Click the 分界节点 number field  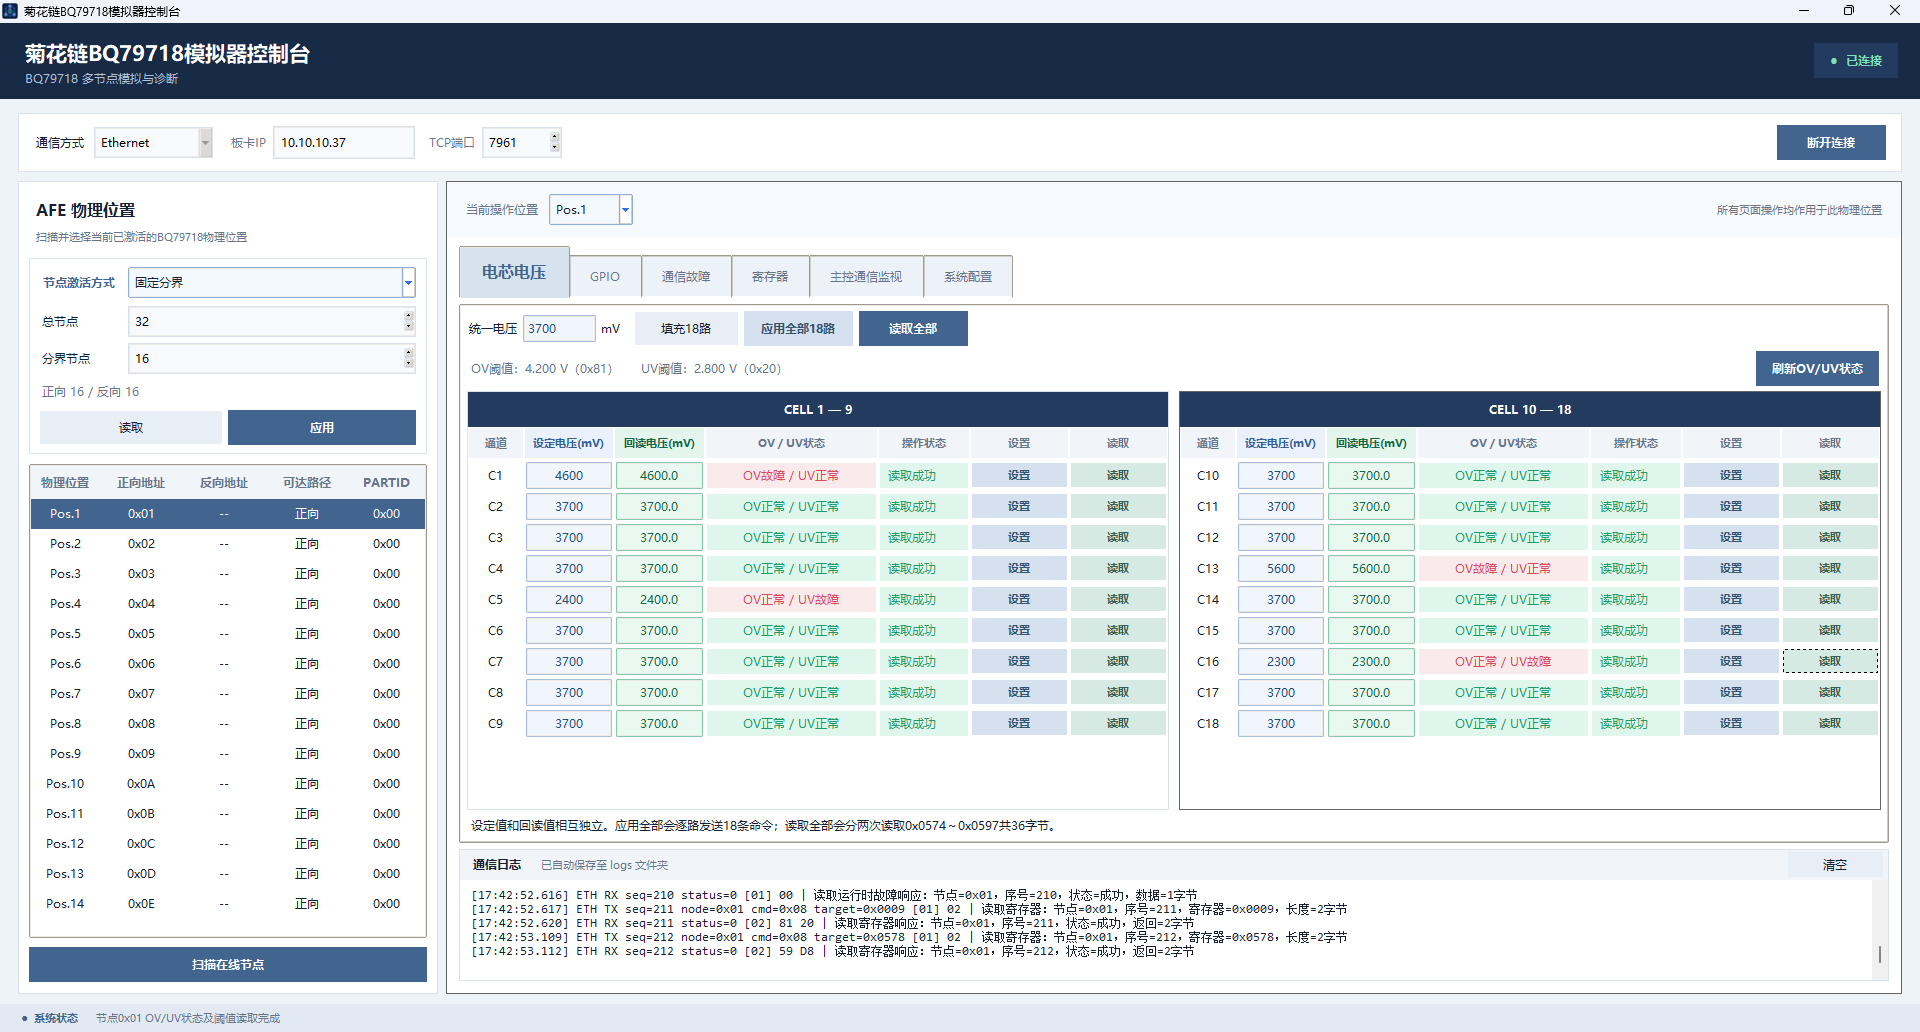pos(266,359)
